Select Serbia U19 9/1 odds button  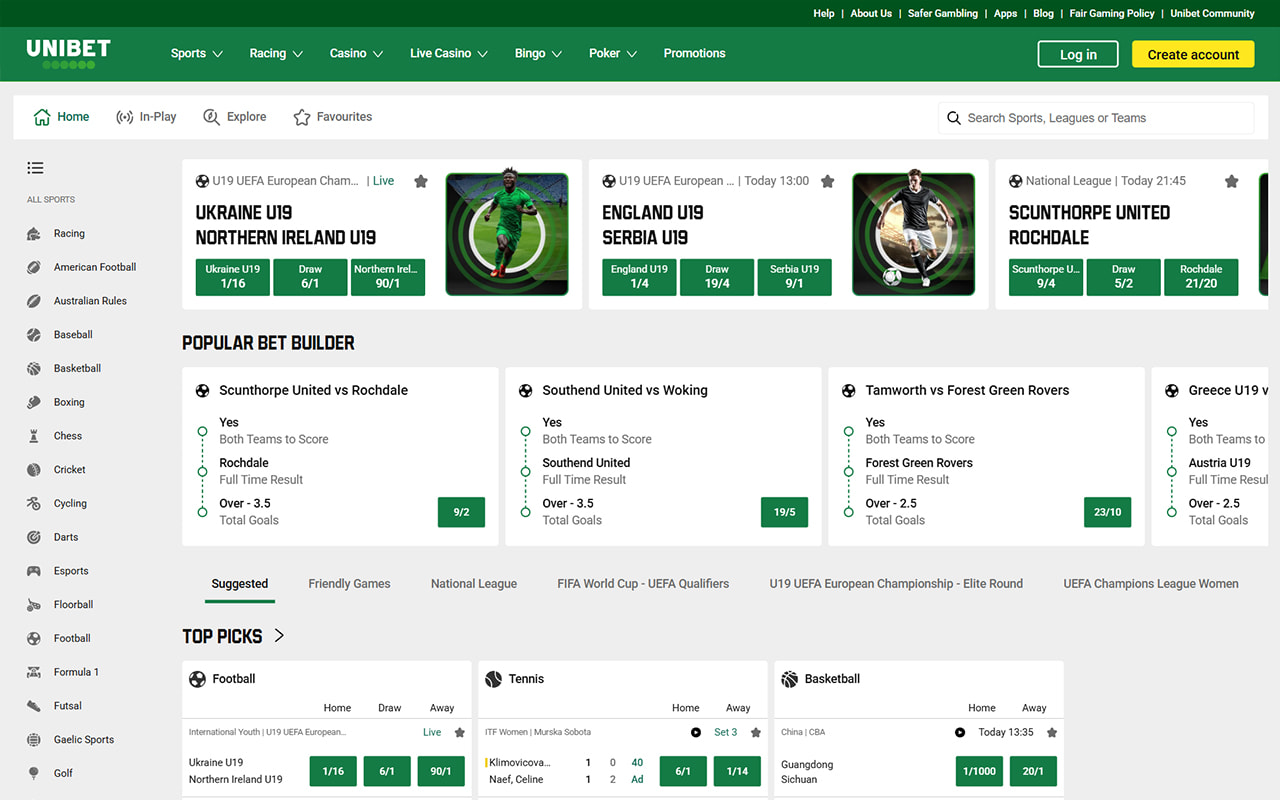point(794,277)
